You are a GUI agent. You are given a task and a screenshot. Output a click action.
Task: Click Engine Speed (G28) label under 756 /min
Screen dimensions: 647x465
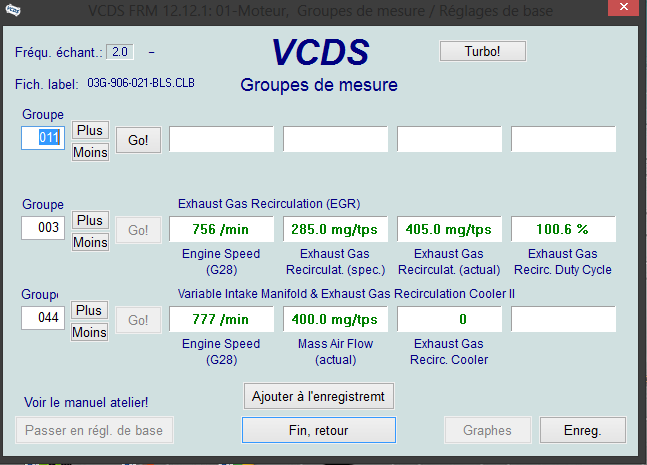(221, 262)
